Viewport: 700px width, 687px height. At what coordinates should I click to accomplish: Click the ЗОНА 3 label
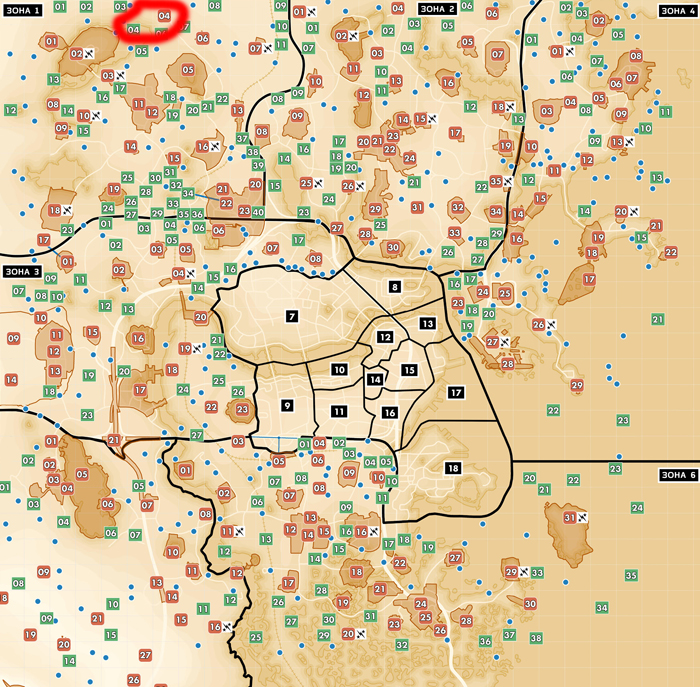(22, 271)
